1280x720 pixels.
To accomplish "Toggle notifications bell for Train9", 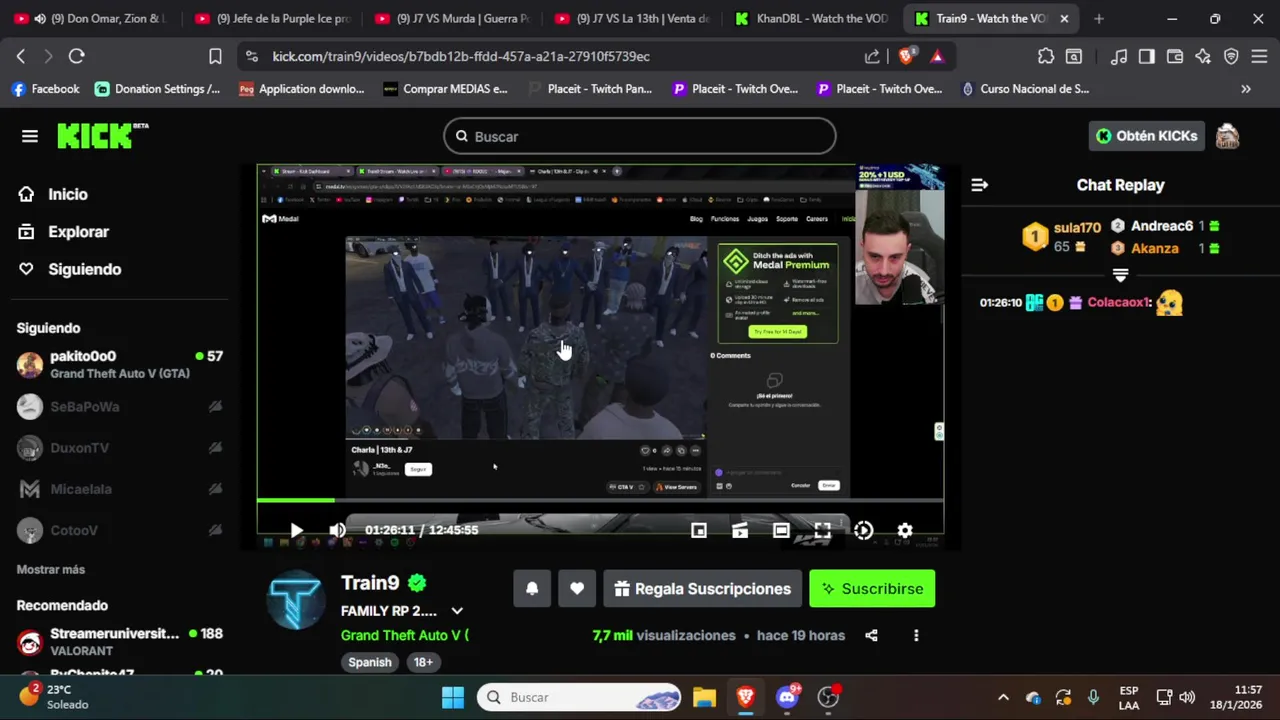I will click(x=532, y=589).
